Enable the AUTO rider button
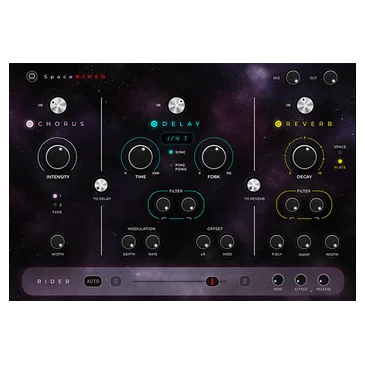 tap(93, 281)
